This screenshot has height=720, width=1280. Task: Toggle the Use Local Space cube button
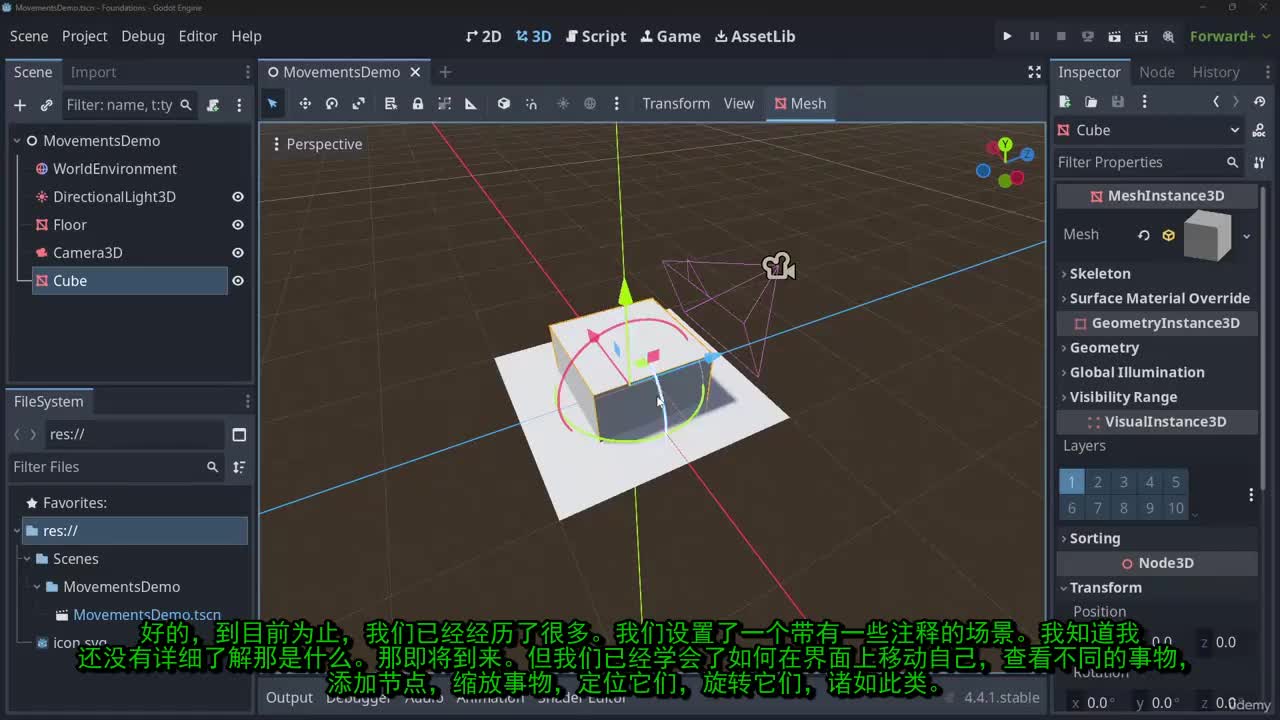(504, 104)
